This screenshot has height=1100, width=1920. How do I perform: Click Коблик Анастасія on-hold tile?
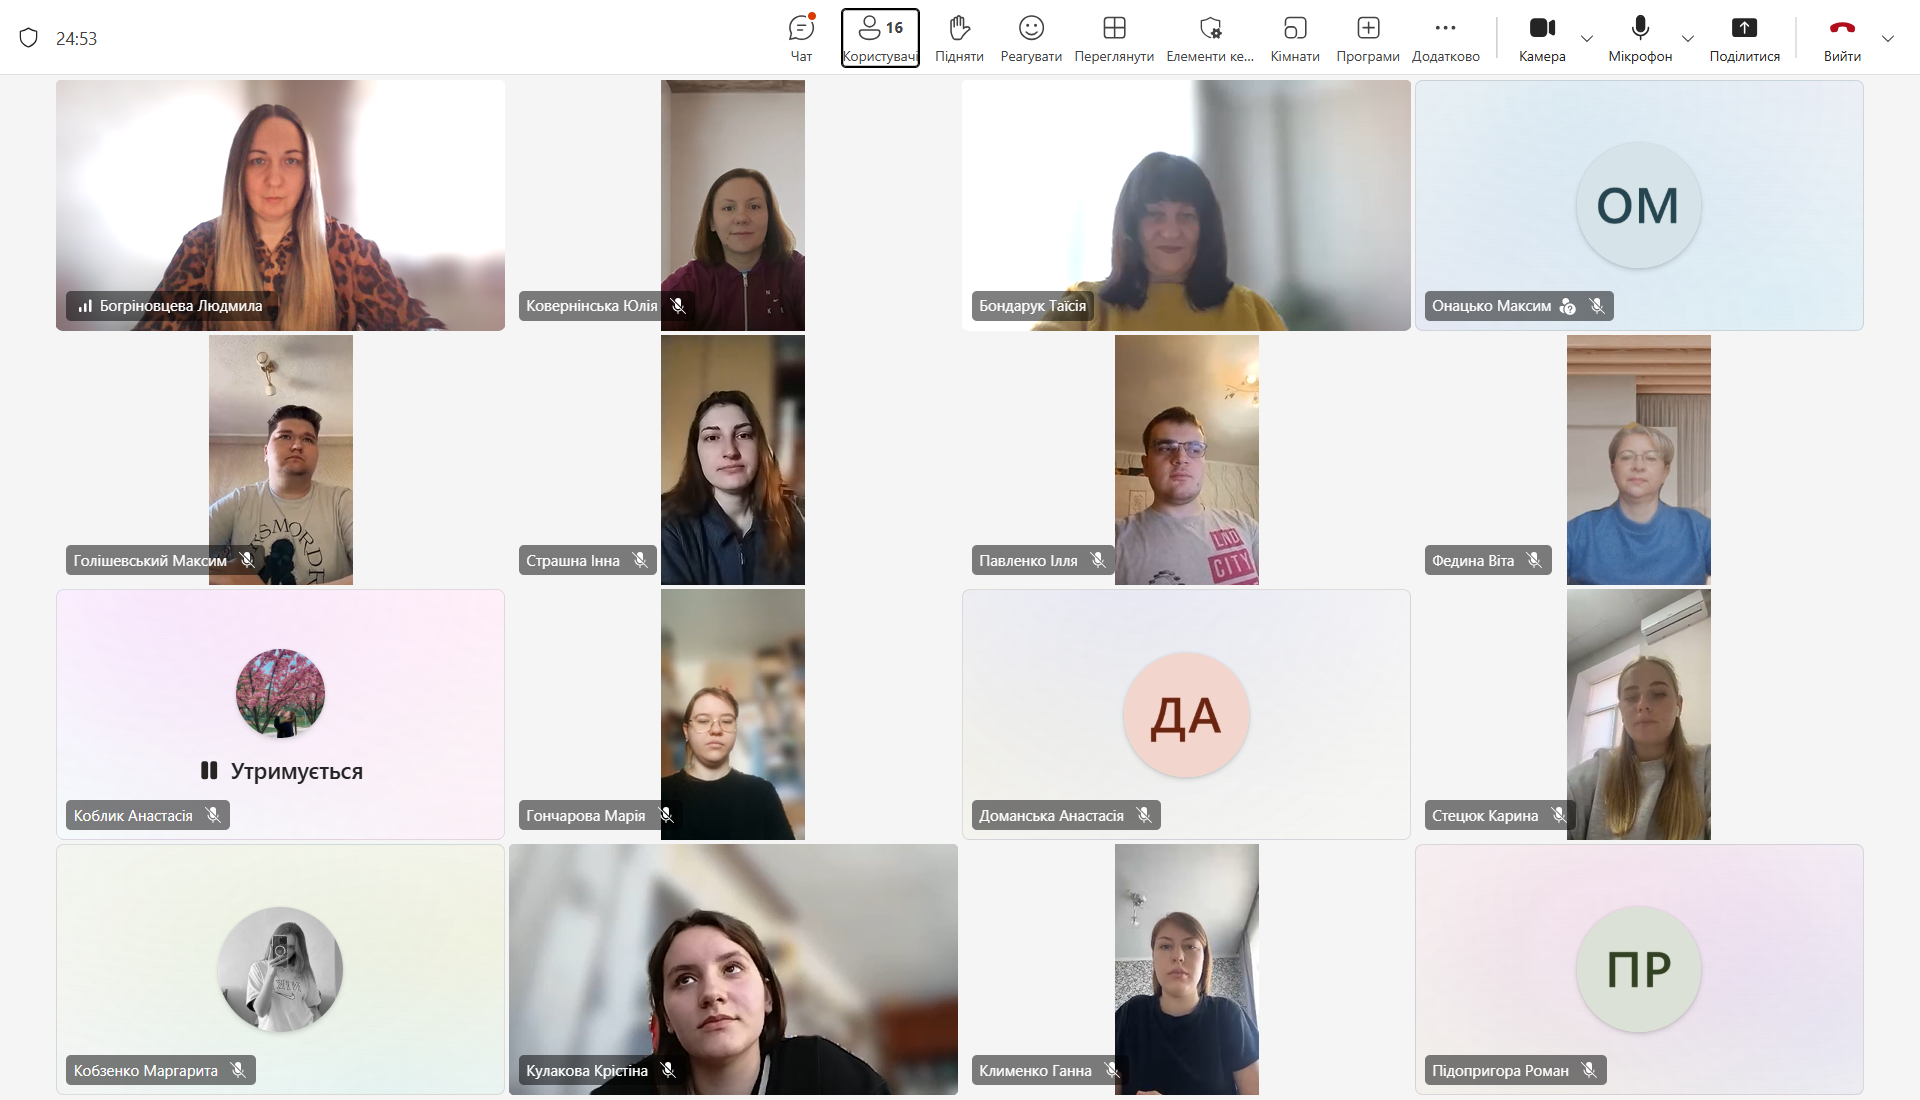coord(280,714)
